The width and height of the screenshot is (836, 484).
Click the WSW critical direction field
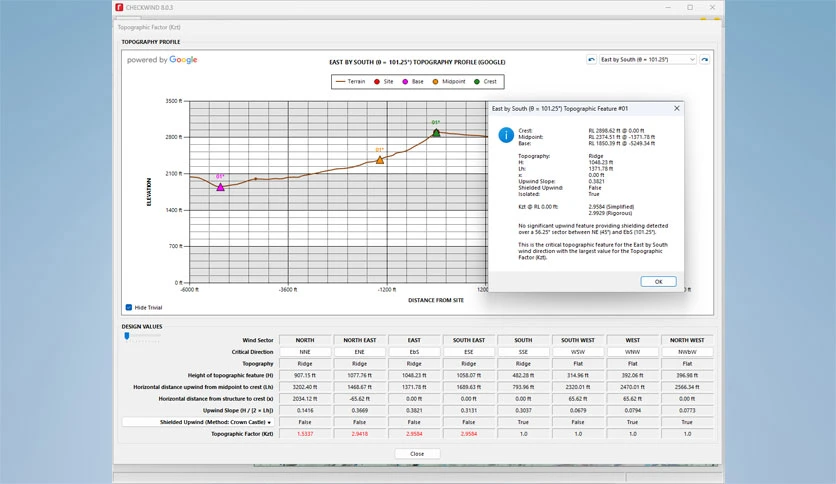(x=578, y=352)
